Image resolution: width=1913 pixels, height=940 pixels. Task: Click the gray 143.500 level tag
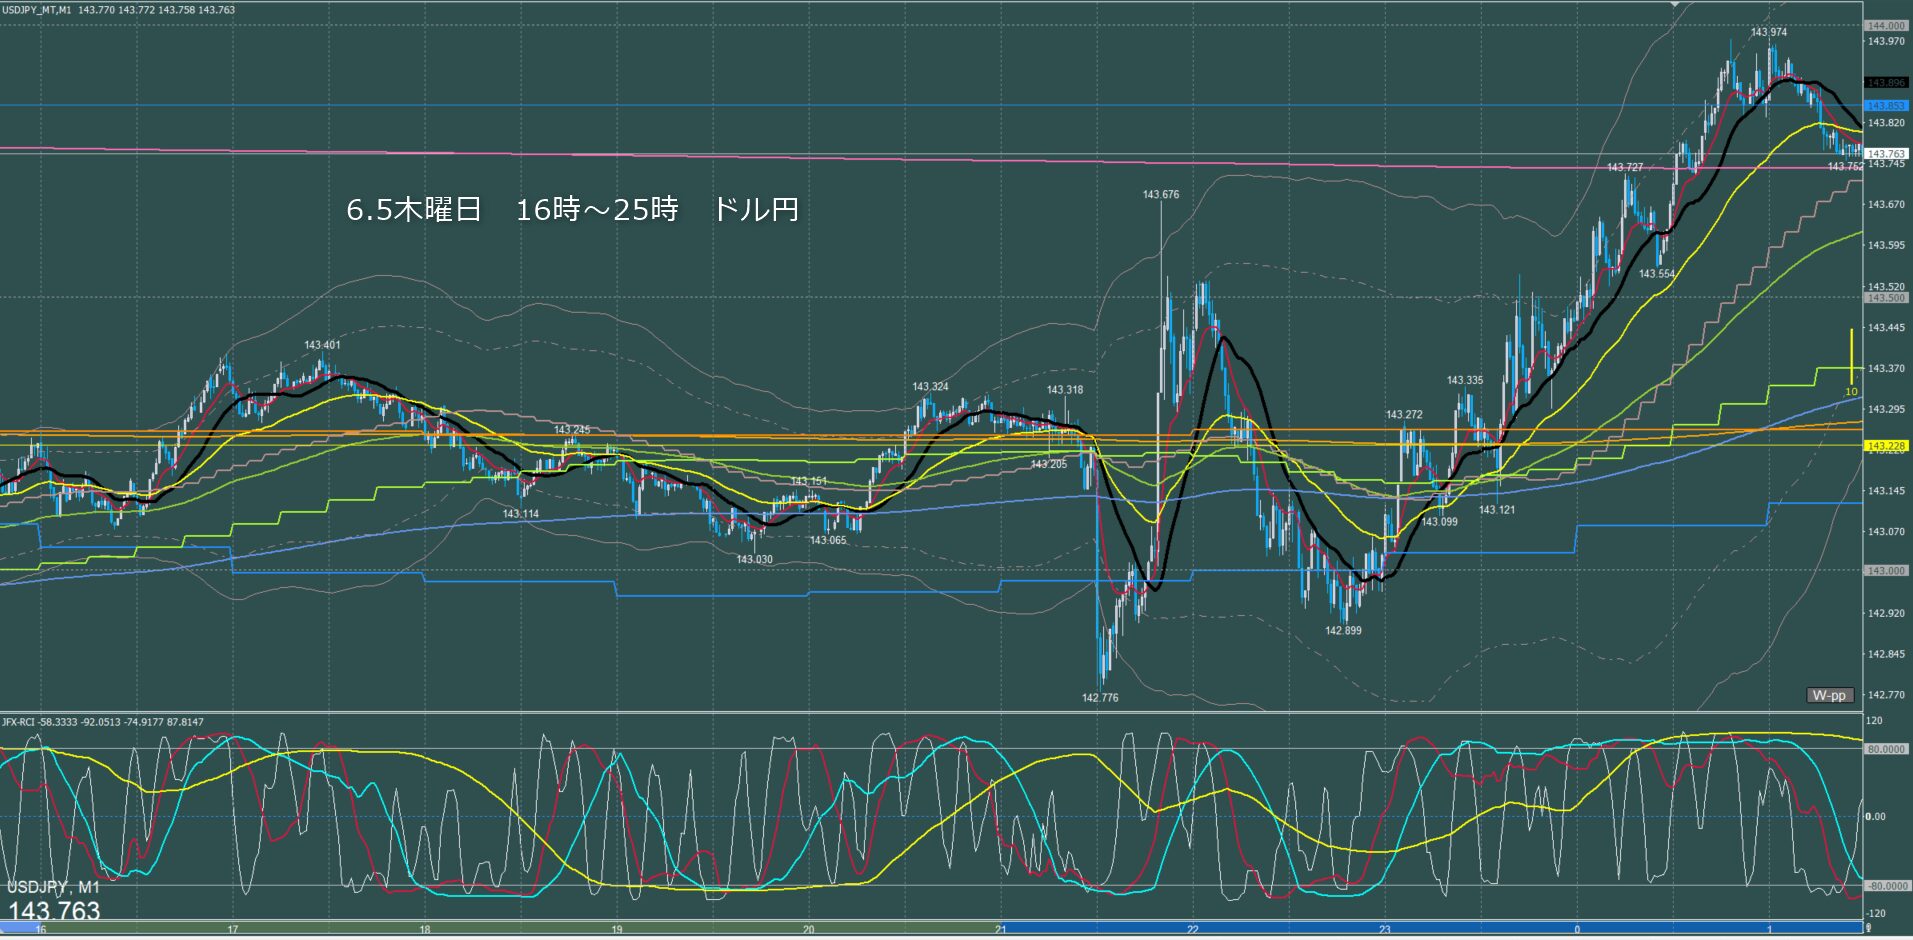(1886, 298)
